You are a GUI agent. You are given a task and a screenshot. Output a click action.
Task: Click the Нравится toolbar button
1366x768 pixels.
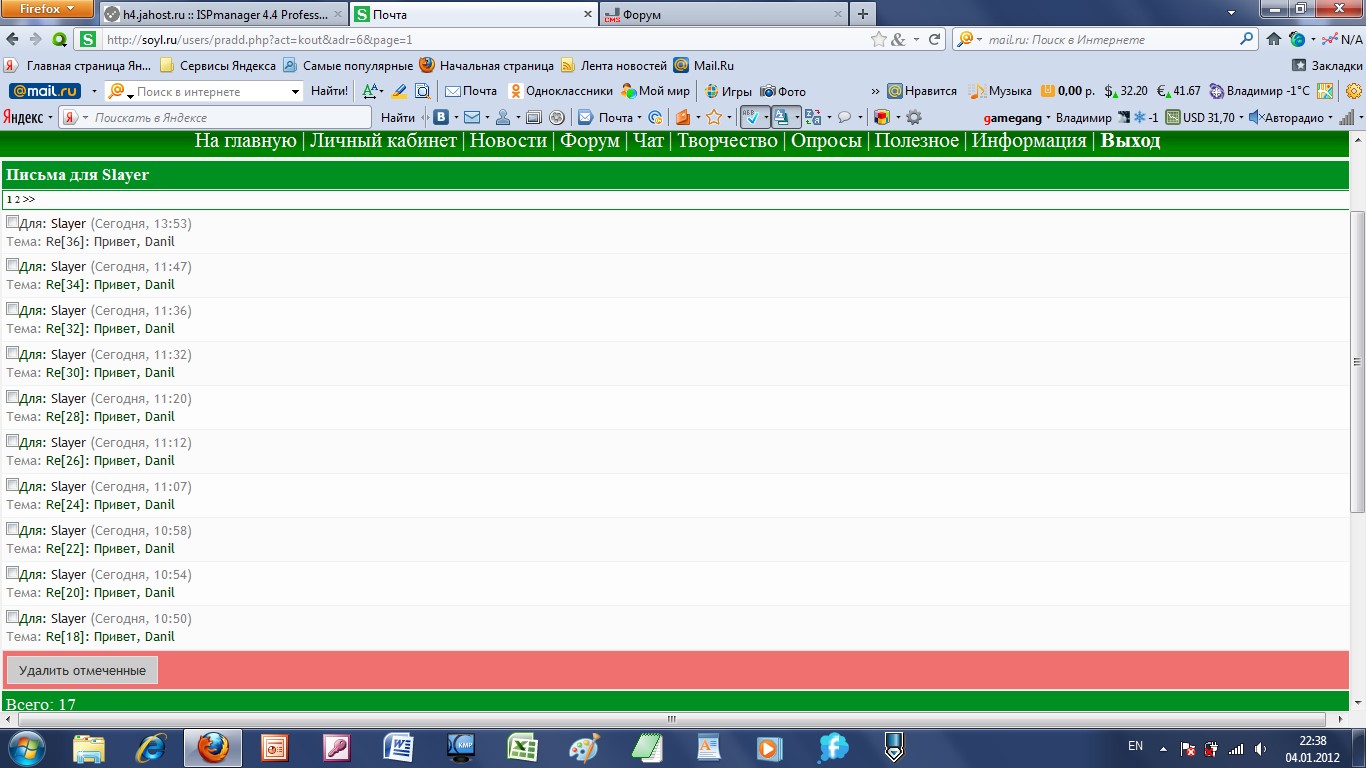pos(922,91)
